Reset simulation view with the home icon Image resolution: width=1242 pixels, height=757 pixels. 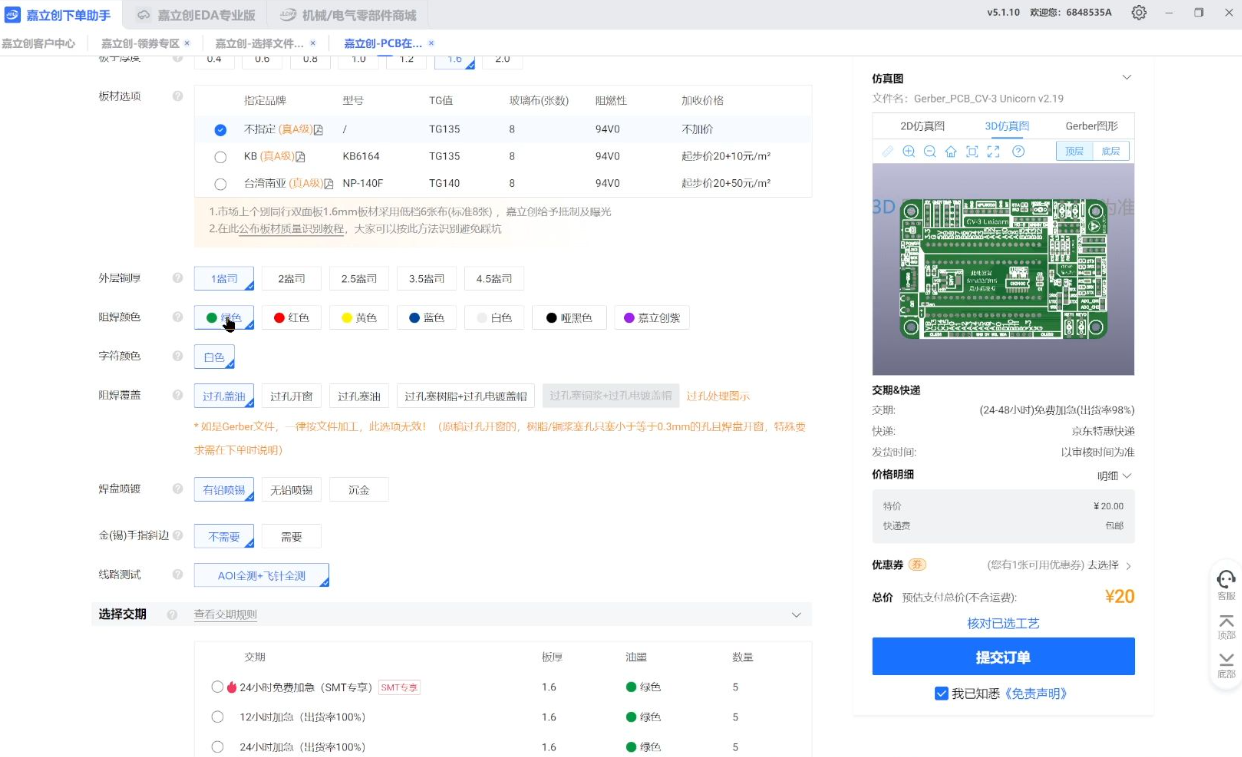950,151
